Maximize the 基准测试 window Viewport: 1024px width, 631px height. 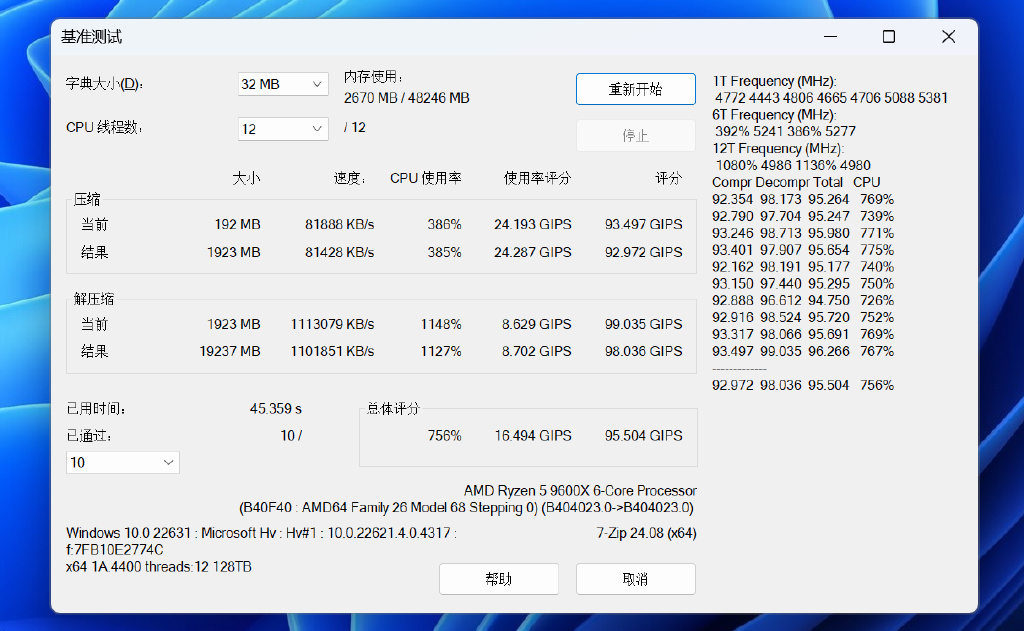889,37
